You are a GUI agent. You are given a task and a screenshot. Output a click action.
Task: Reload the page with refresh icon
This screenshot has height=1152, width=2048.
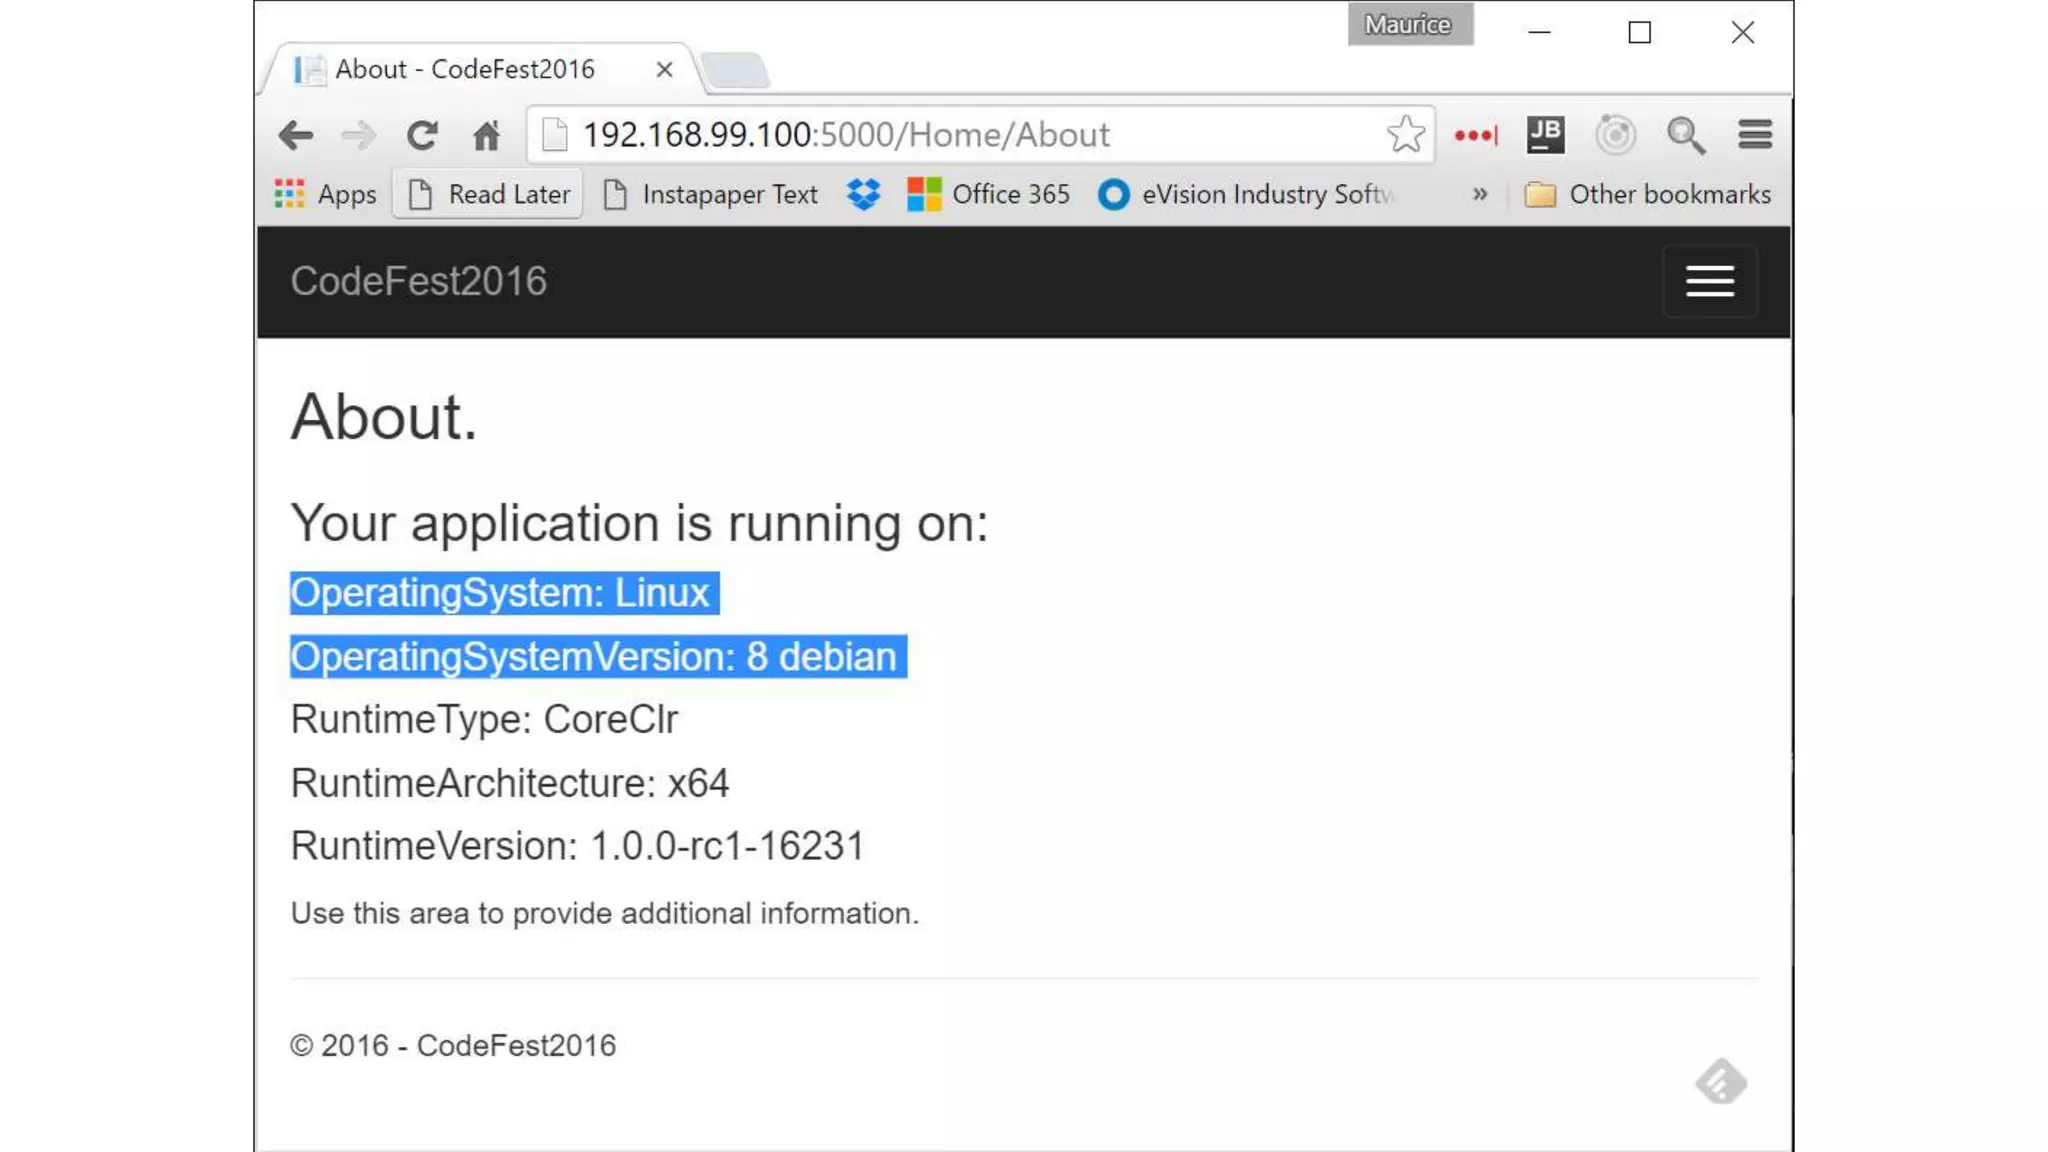coord(422,135)
